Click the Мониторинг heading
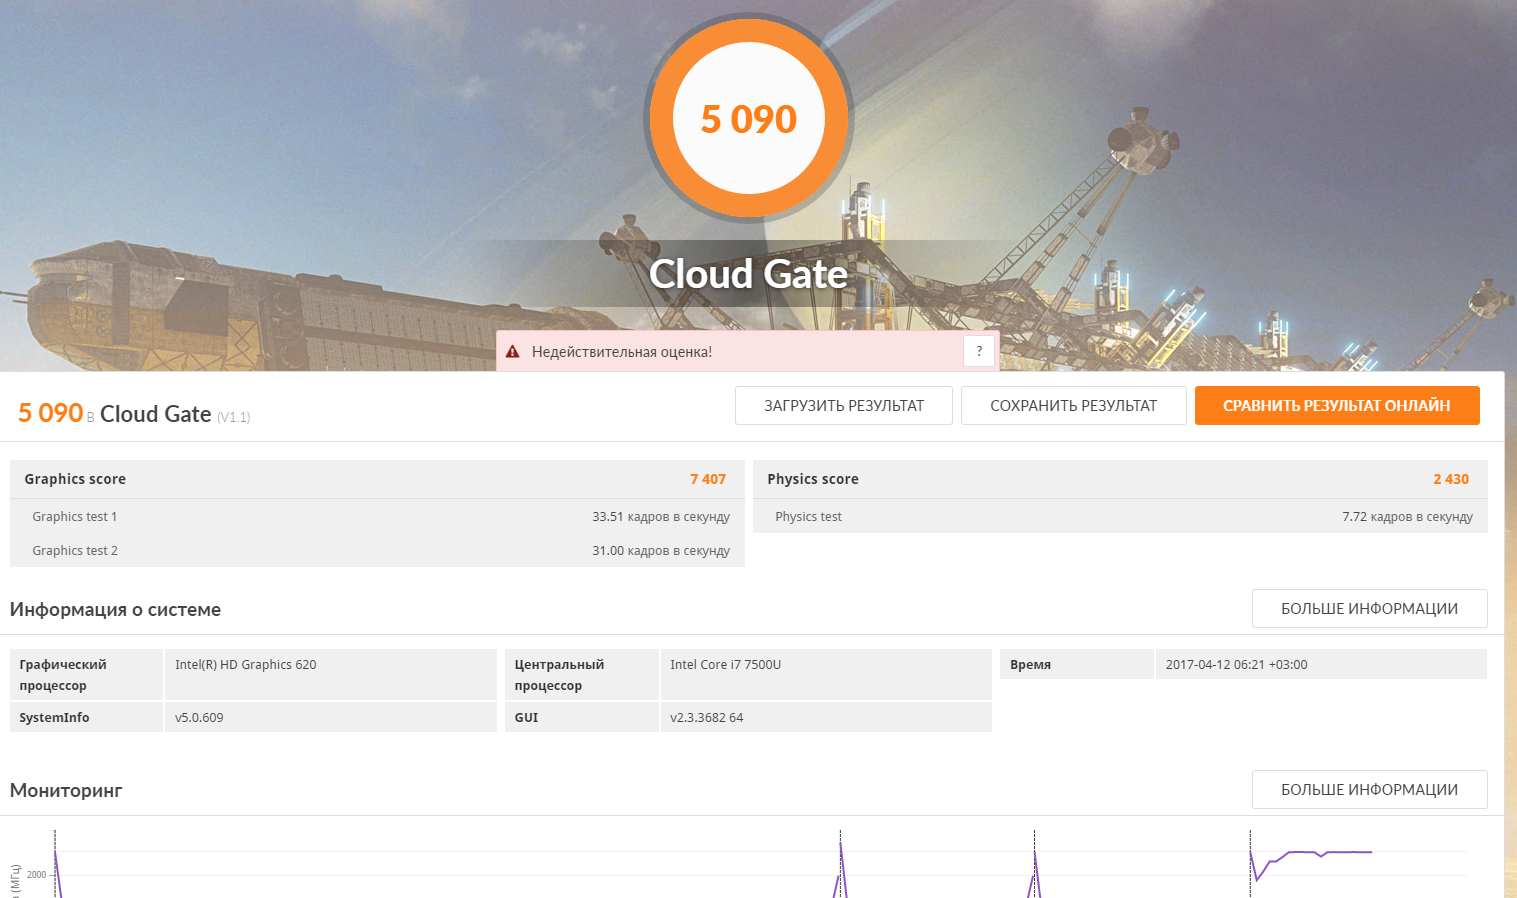Screen dimensions: 1517x898 click(x=66, y=791)
